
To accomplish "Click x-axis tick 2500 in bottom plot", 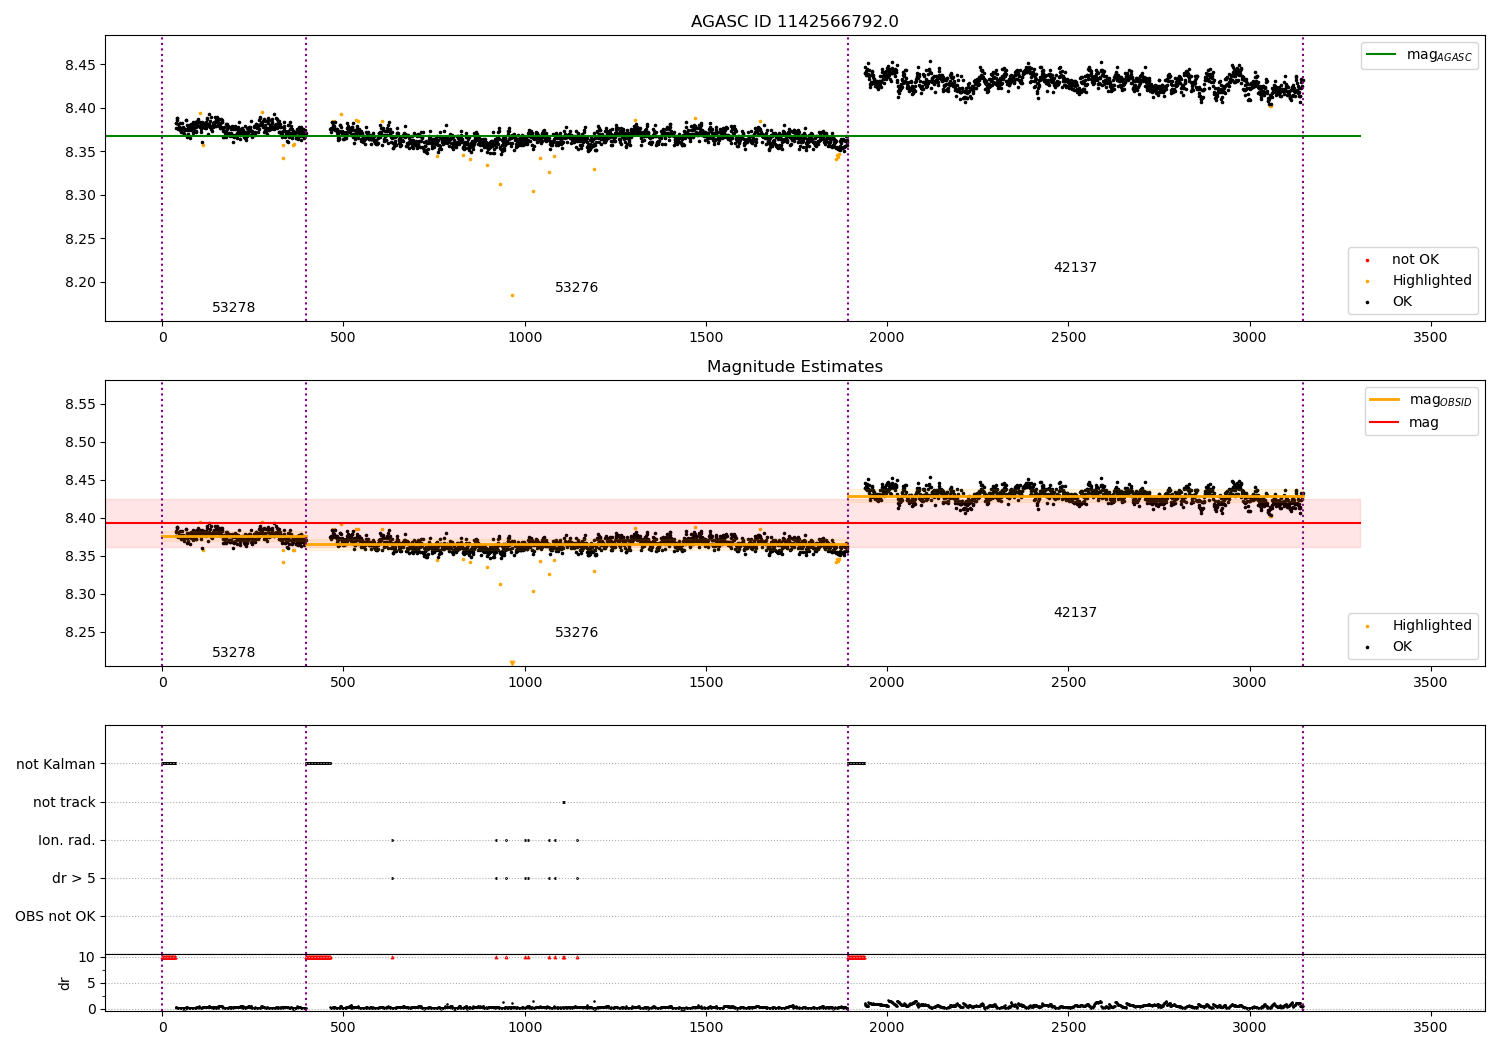I will [1068, 1027].
